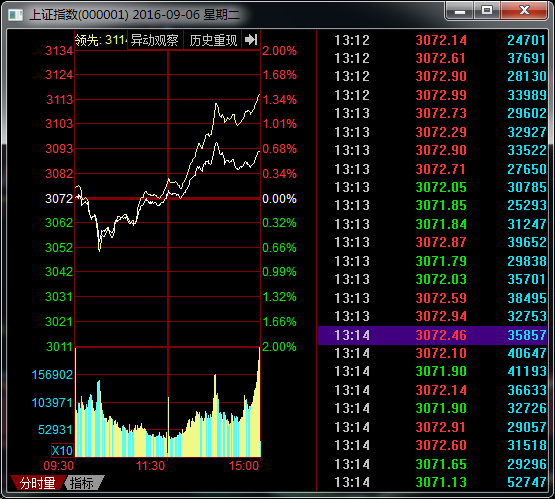Click the 15:00 closing time marker

coord(244,466)
